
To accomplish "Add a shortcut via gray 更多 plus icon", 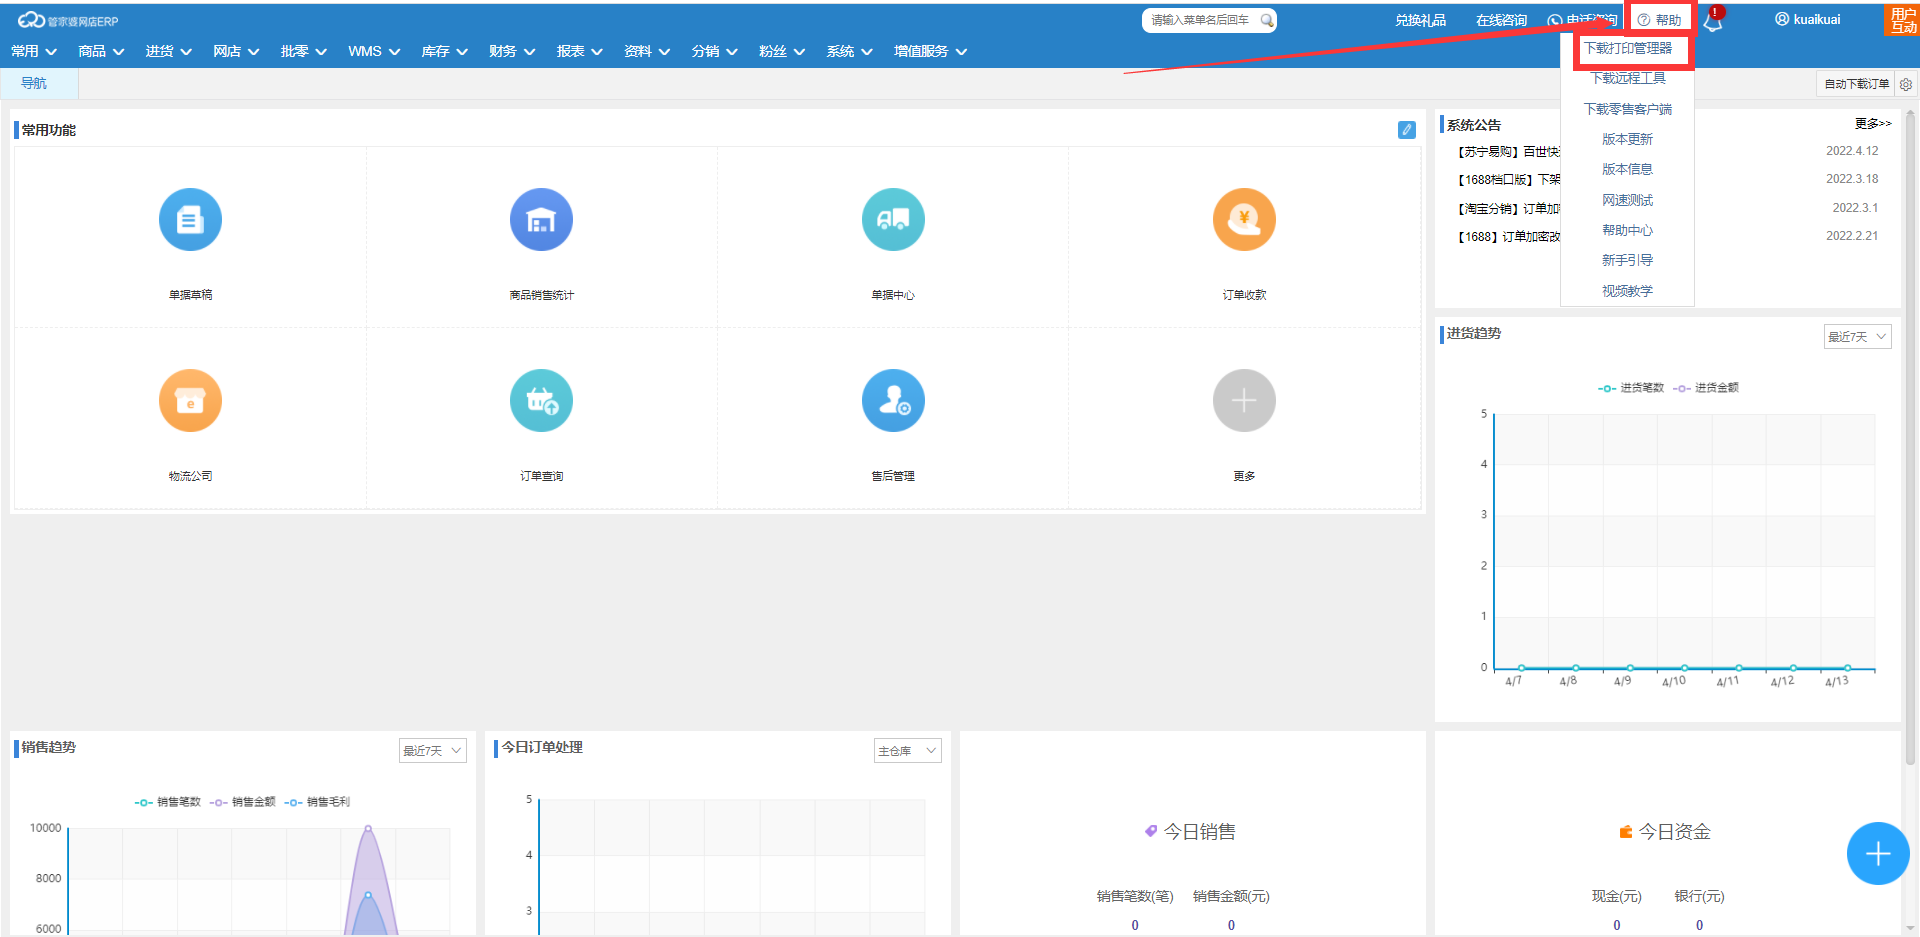I will (1244, 401).
